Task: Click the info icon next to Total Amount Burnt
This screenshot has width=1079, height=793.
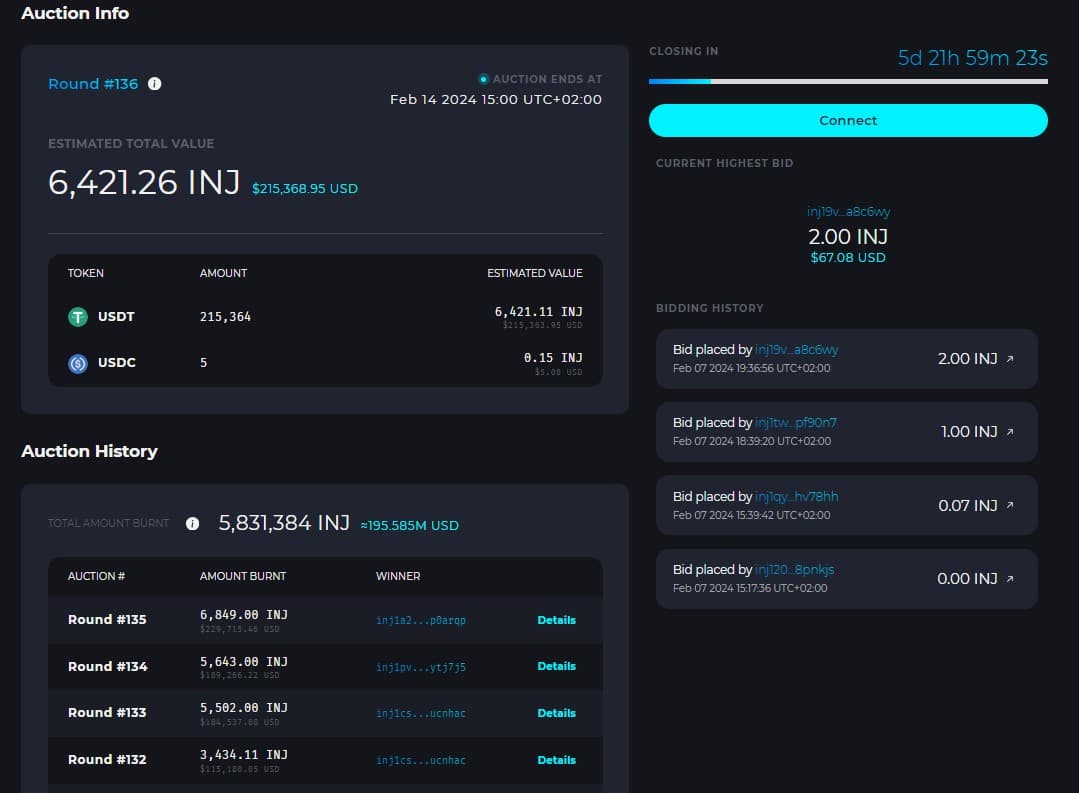Action: (x=193, y=524)
